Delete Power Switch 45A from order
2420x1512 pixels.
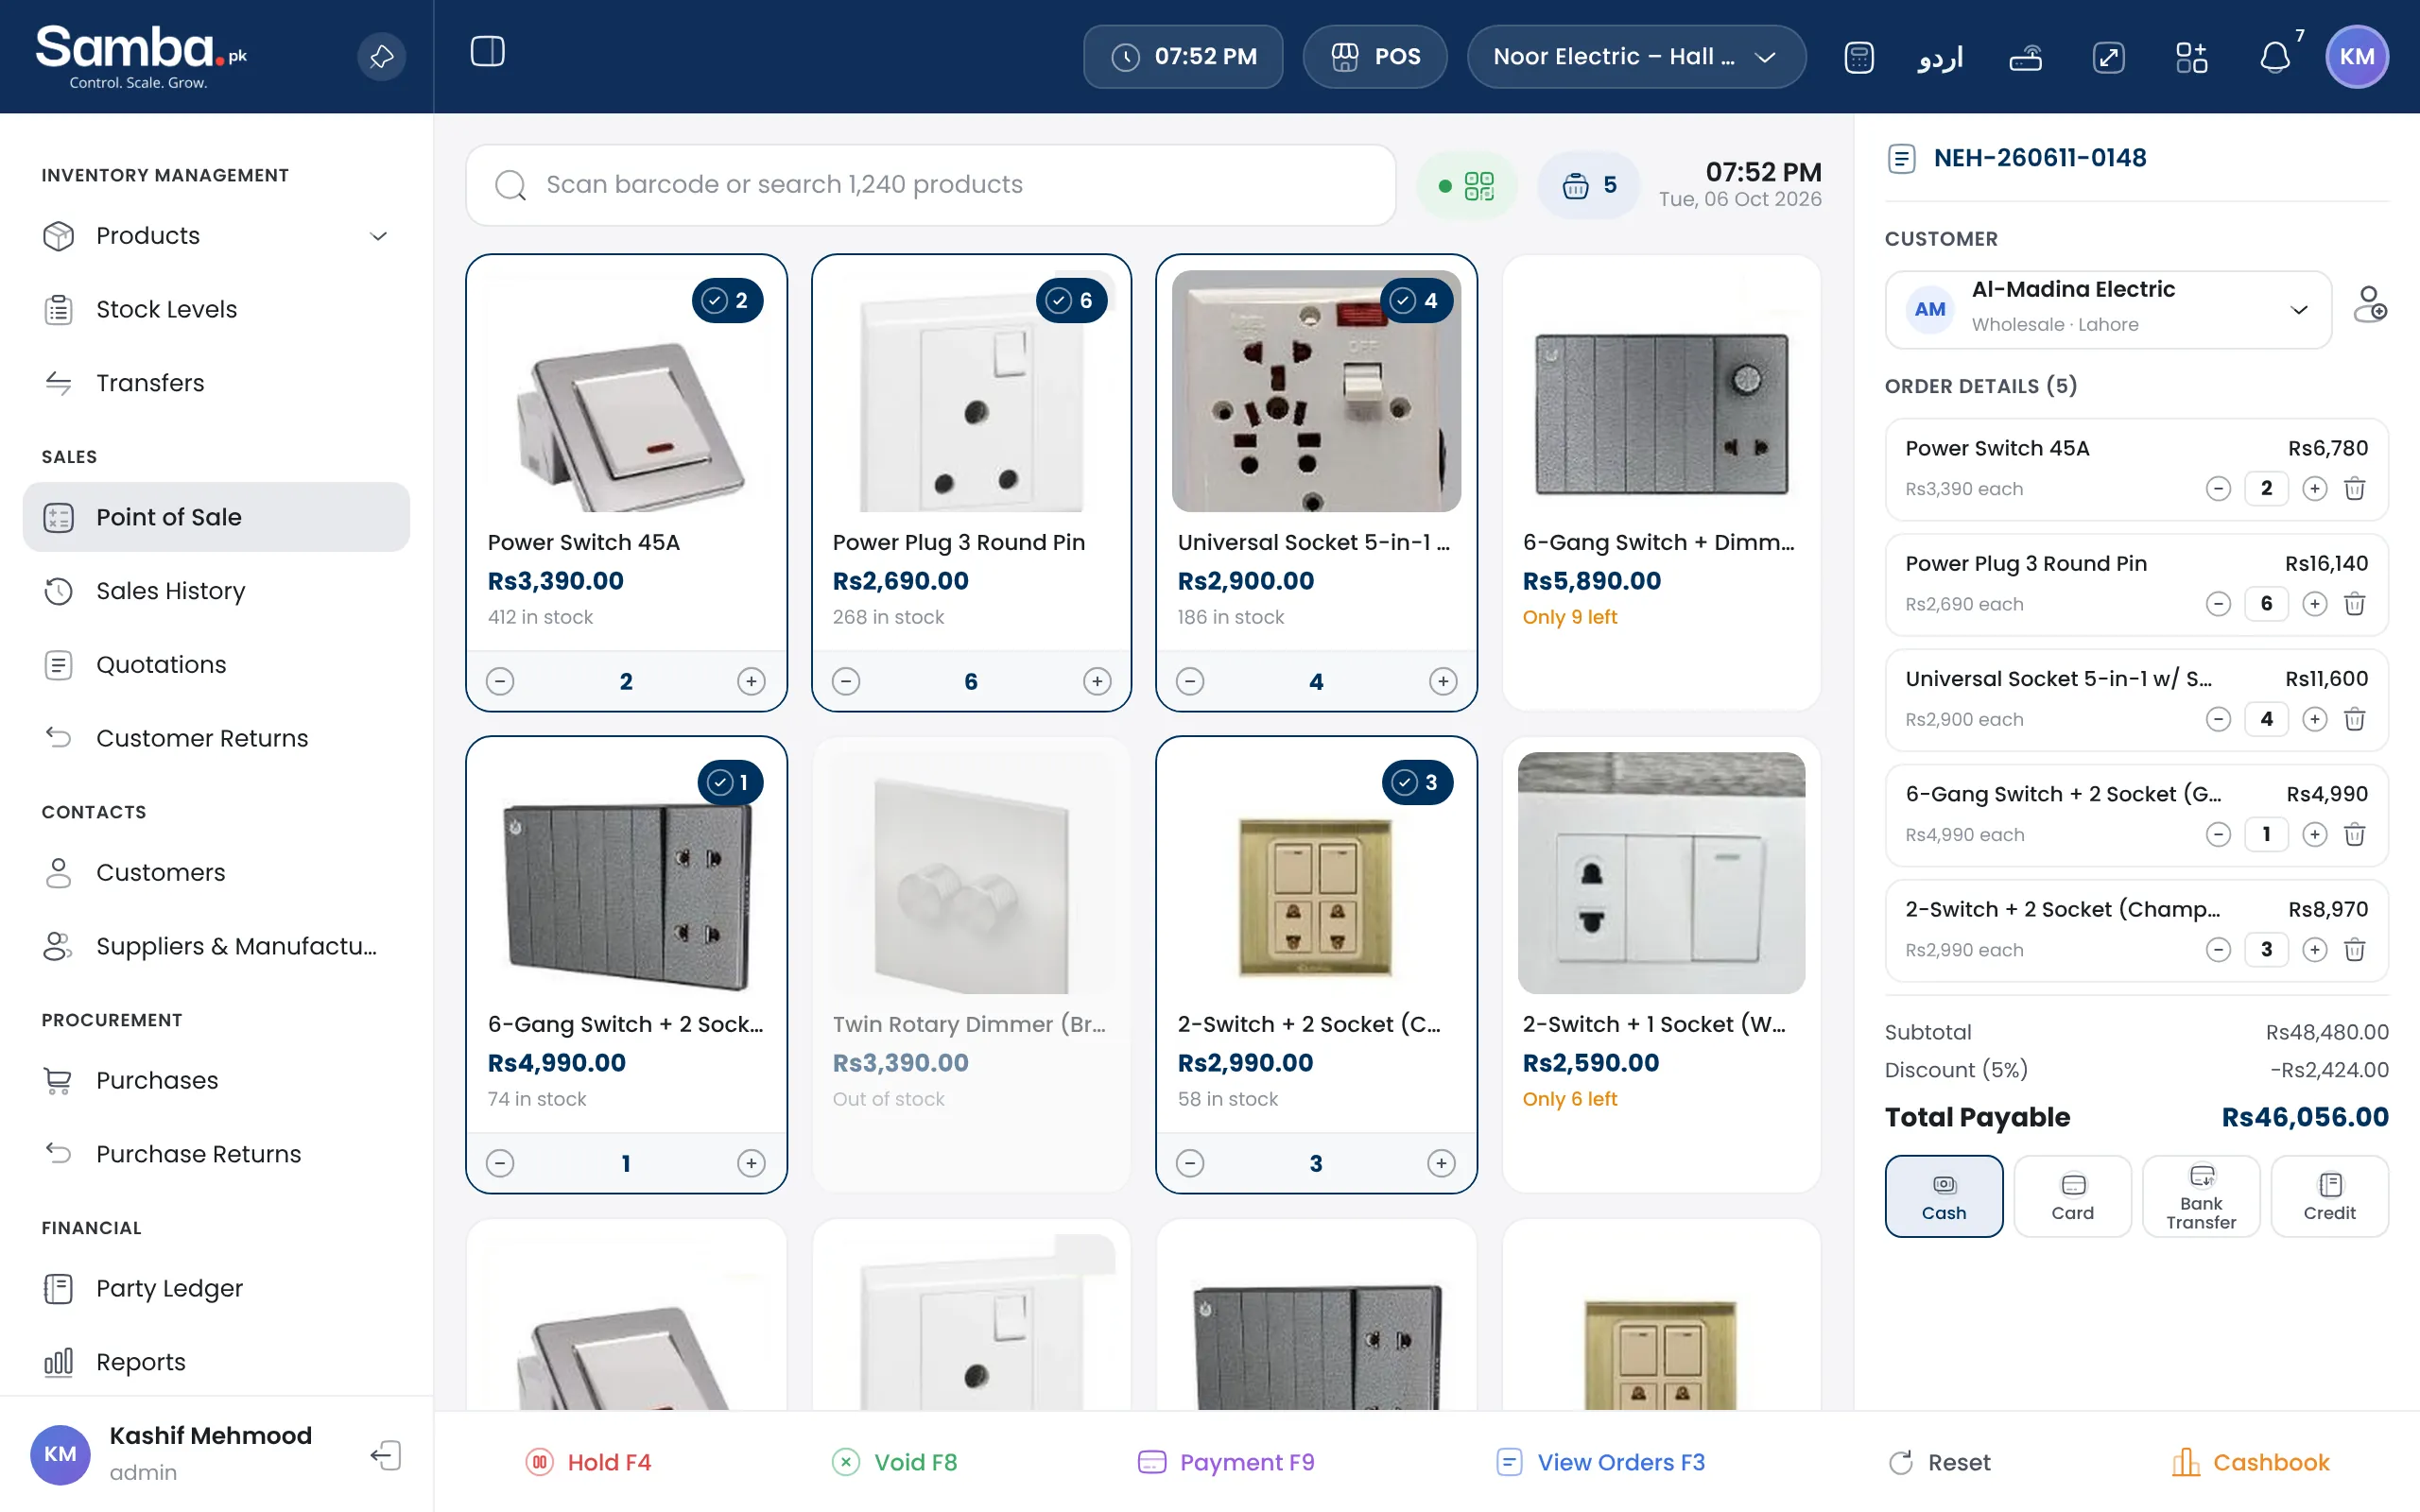pos(2355,489)
